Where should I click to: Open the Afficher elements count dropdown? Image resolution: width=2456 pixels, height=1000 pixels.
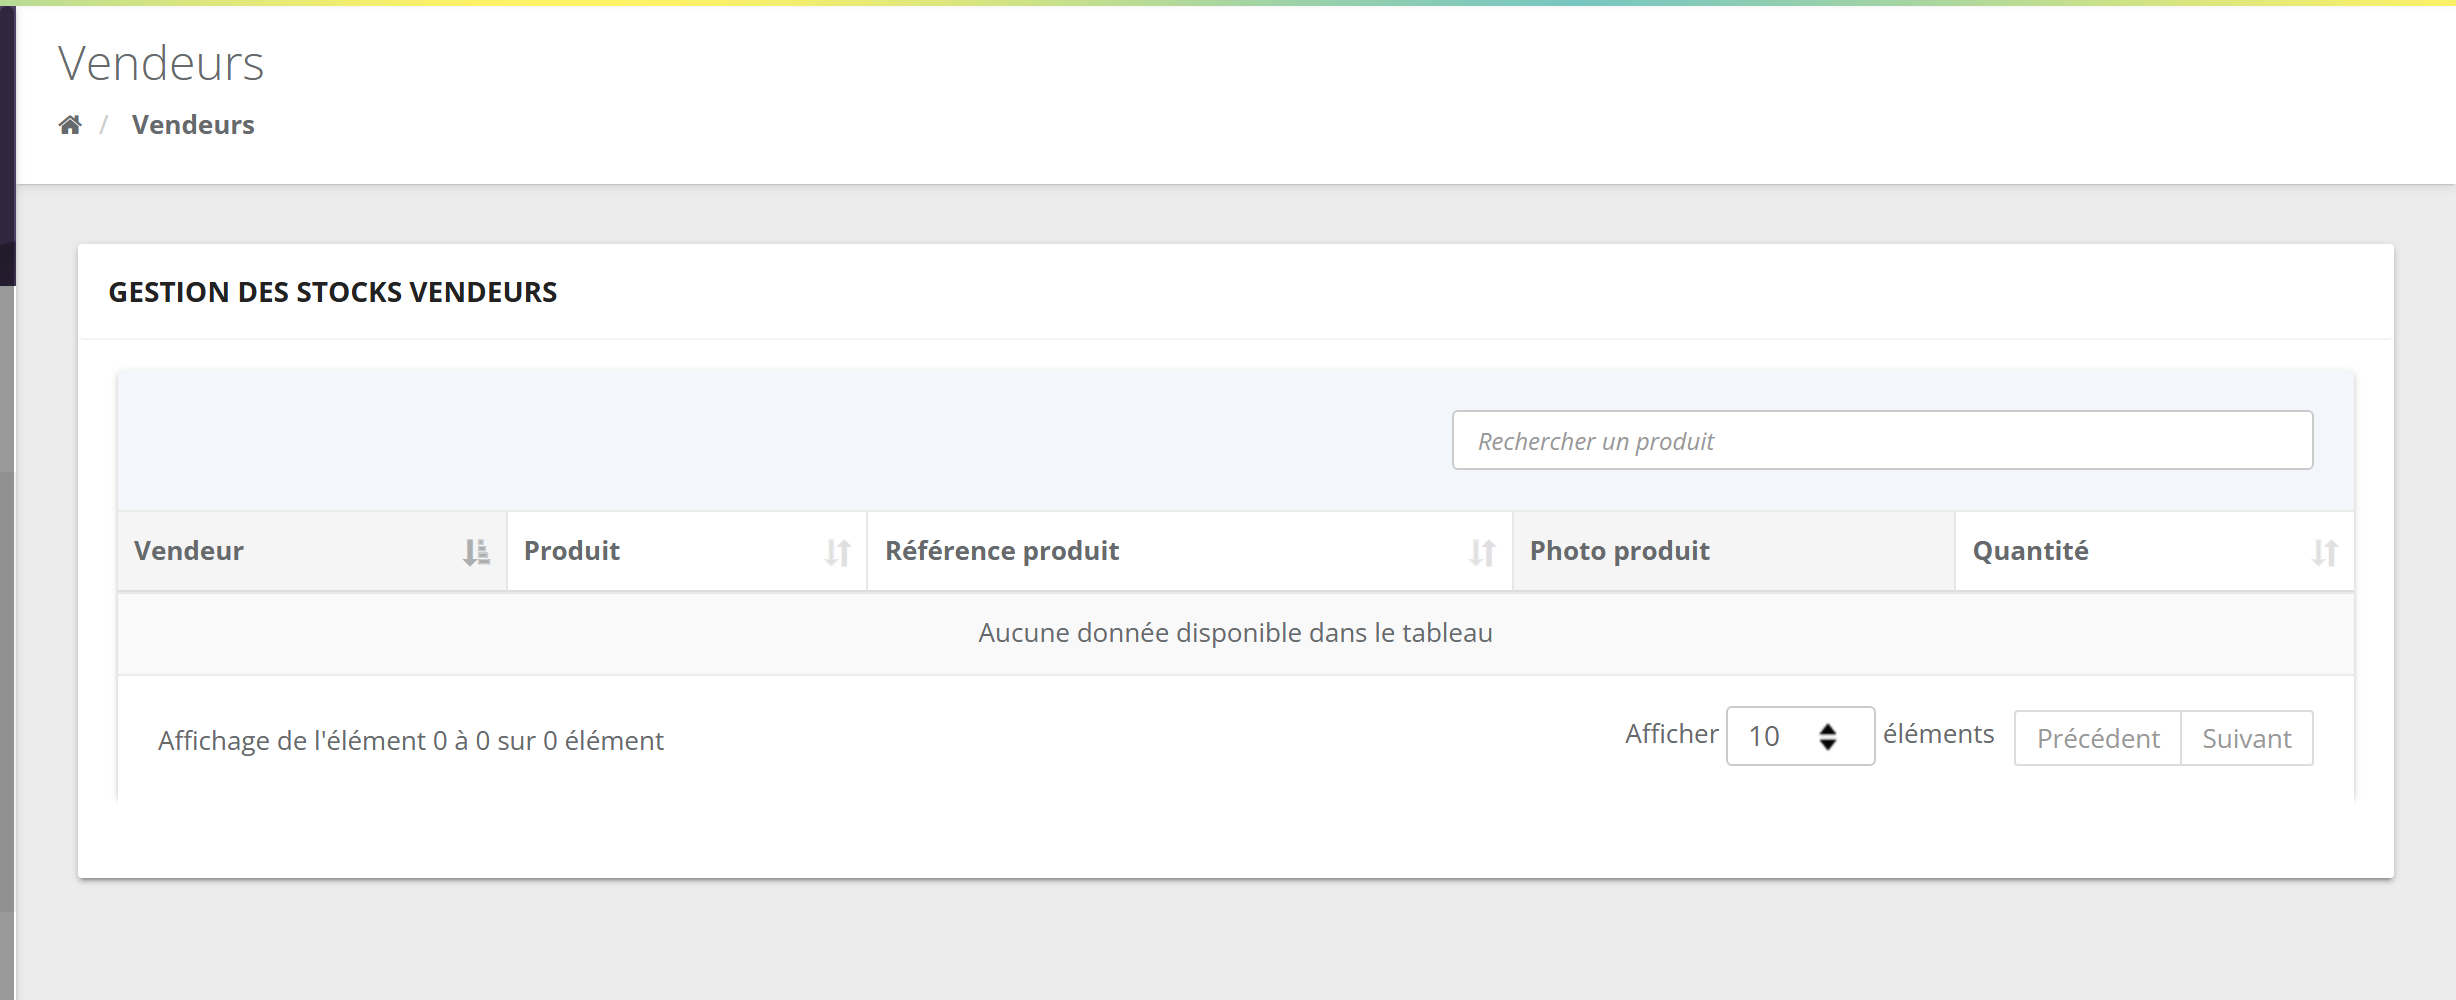tap(1800, 736)
